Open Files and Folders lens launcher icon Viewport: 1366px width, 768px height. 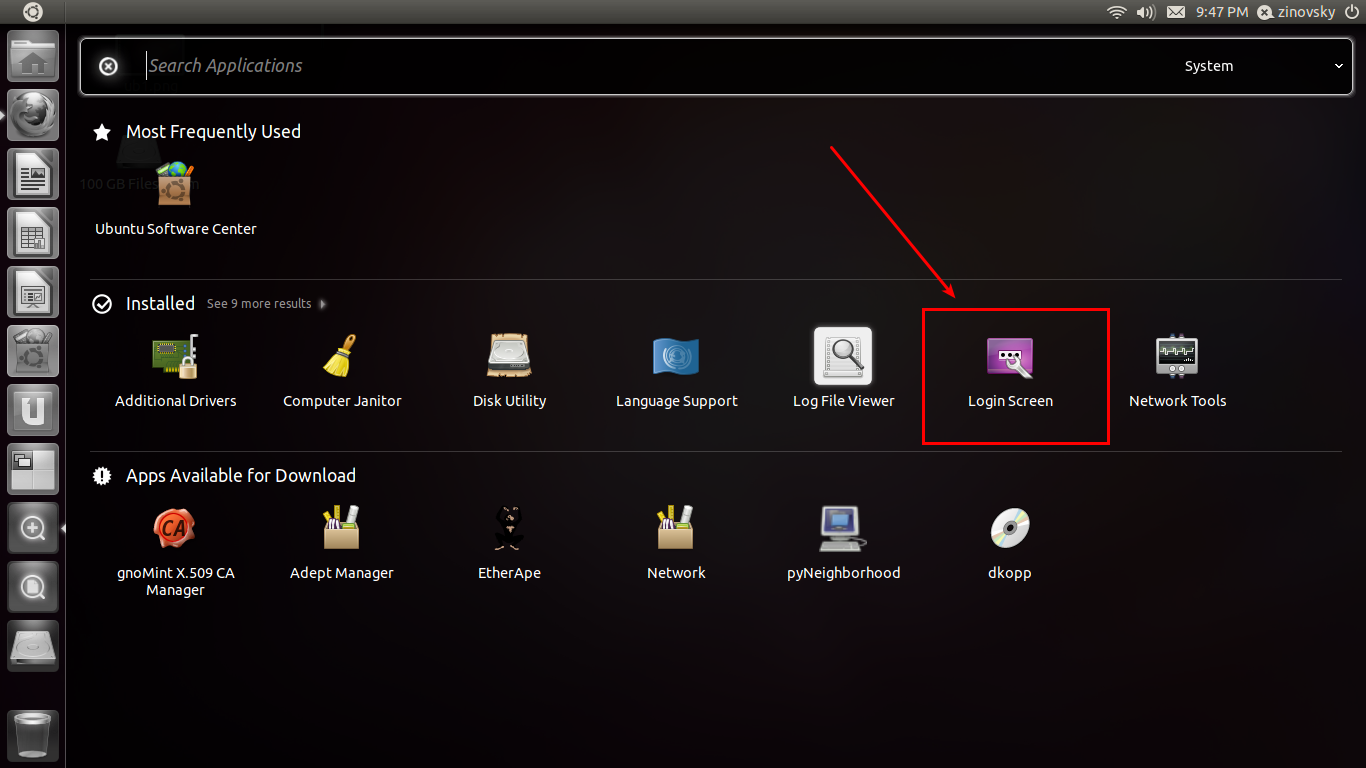tap(33, 587)
